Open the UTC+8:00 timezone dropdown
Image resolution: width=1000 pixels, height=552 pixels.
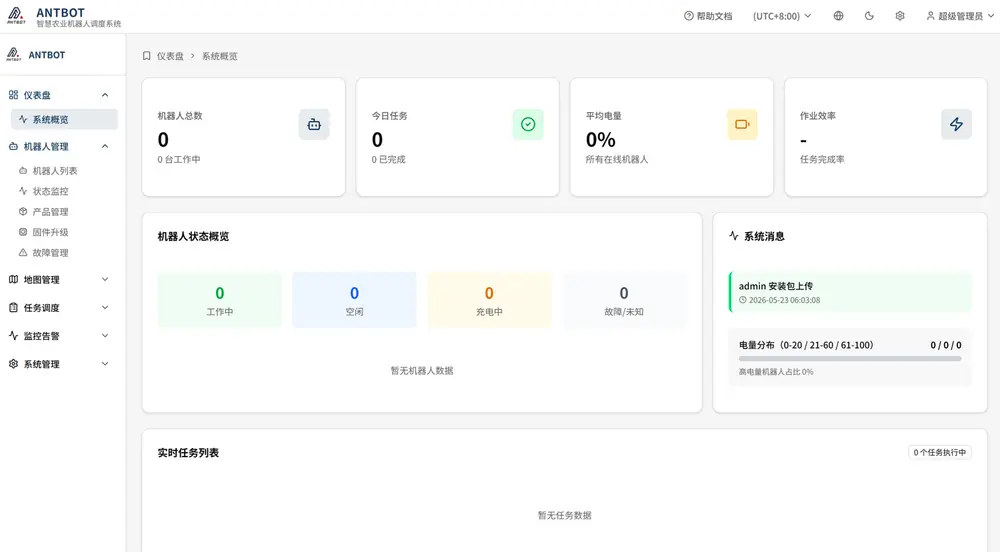tap(782, 16)
